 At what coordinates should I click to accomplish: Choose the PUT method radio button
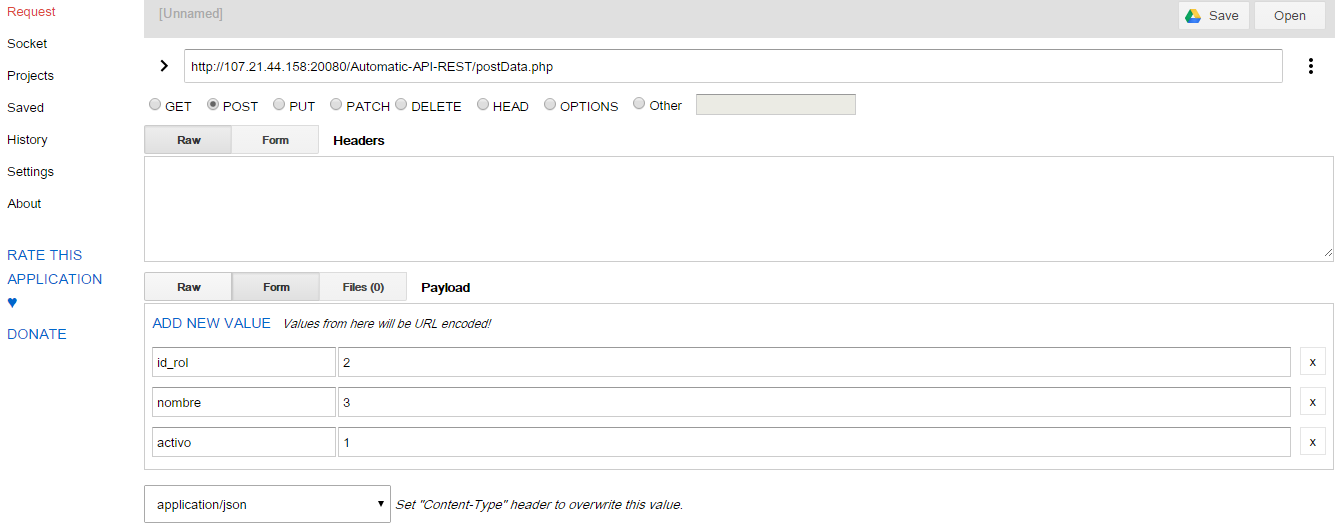pyautogui.click(x=279, y=104)
